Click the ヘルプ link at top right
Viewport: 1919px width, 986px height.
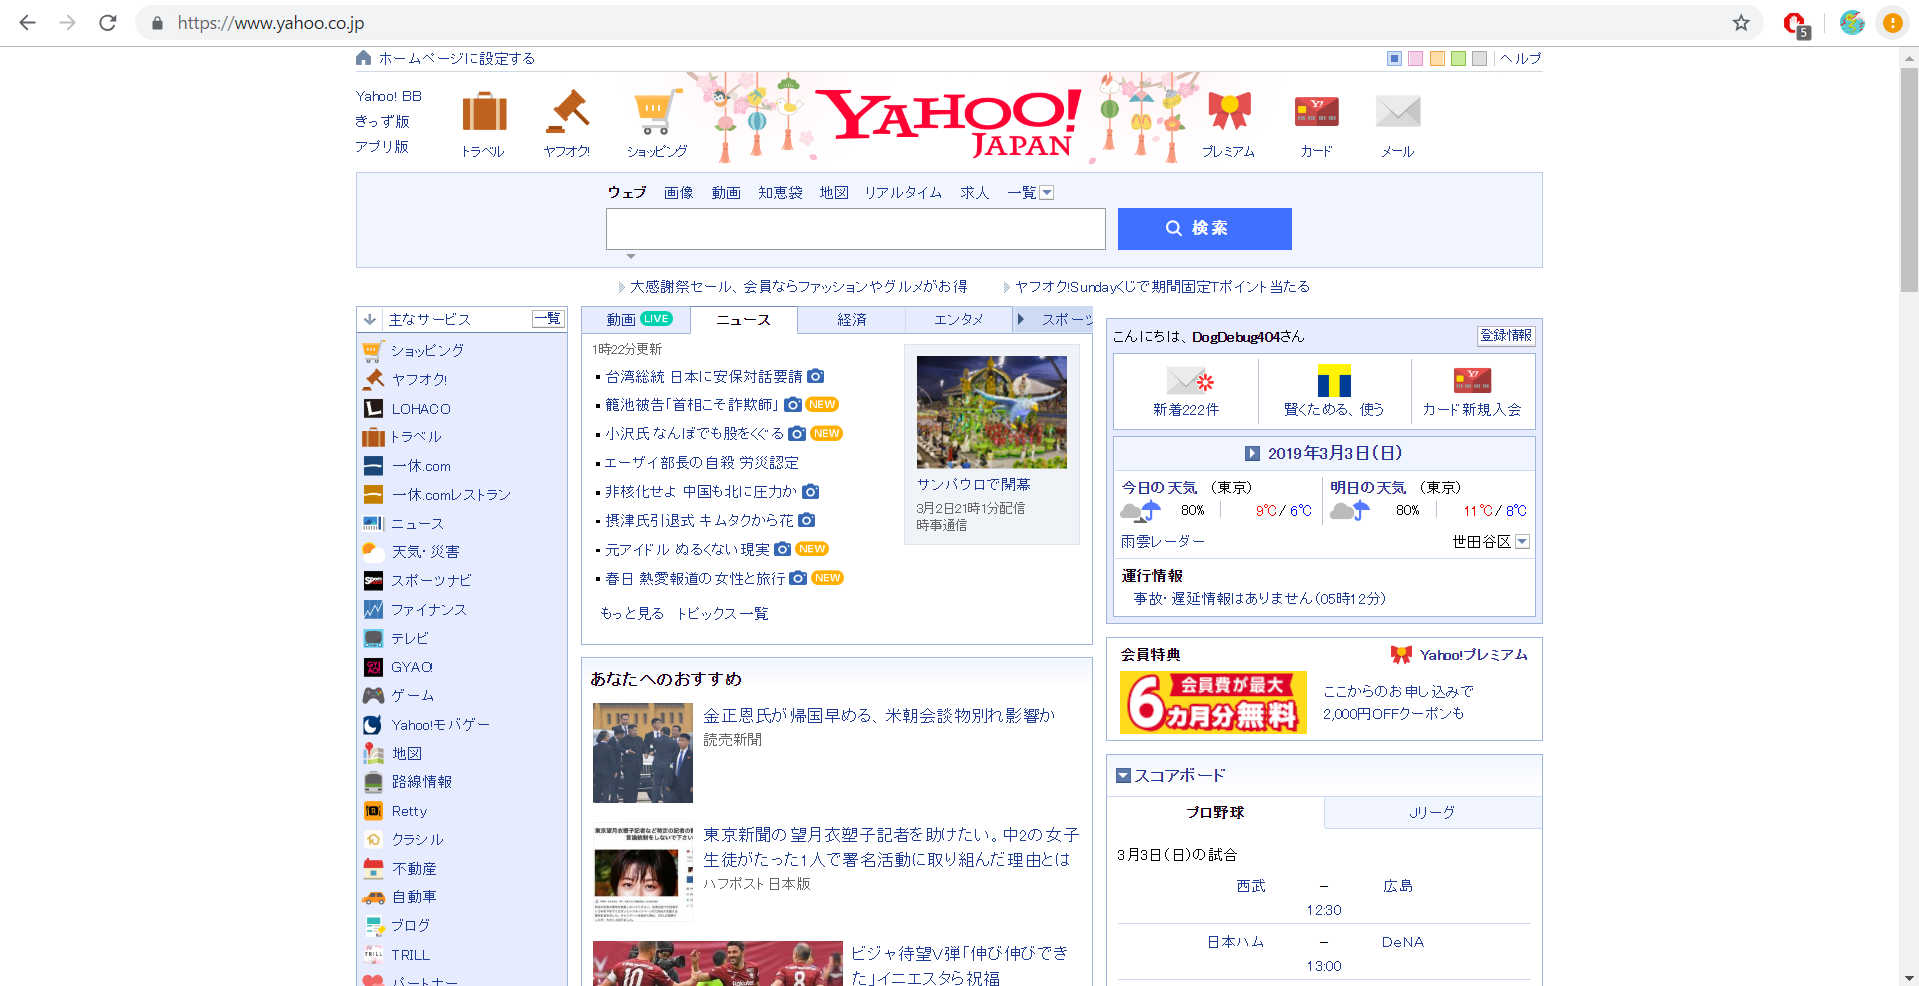[1521, 58]
